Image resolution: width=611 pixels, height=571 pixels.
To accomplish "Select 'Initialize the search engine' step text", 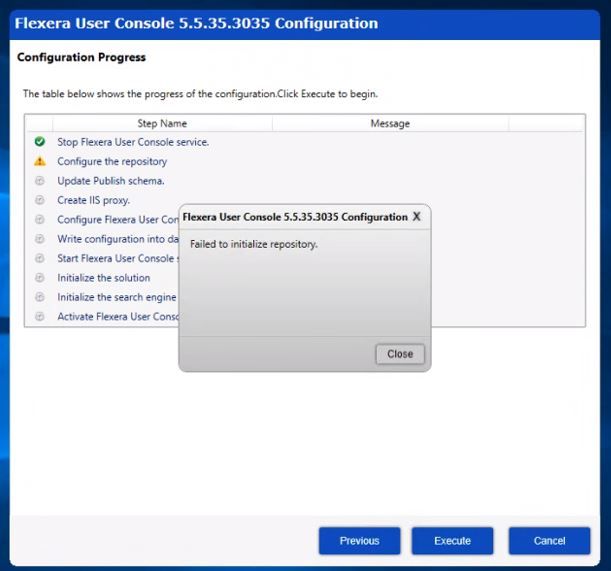I will (117, 297).
